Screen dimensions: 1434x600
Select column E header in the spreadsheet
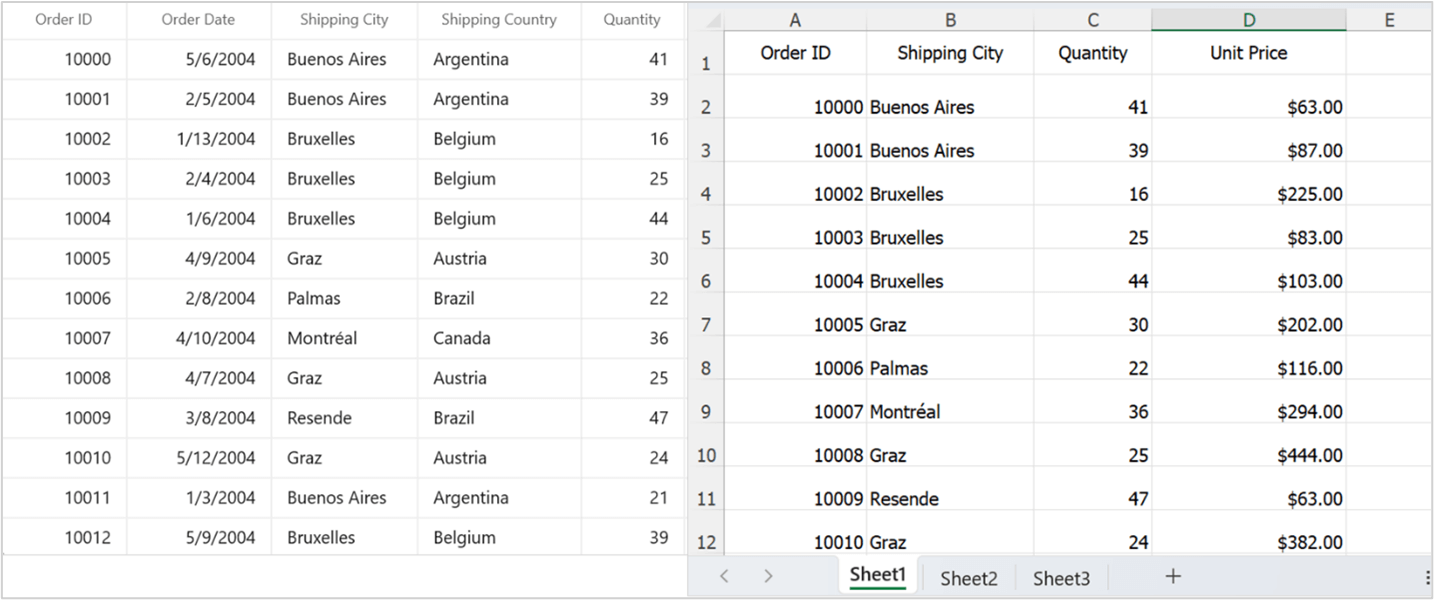(1390, 18)
